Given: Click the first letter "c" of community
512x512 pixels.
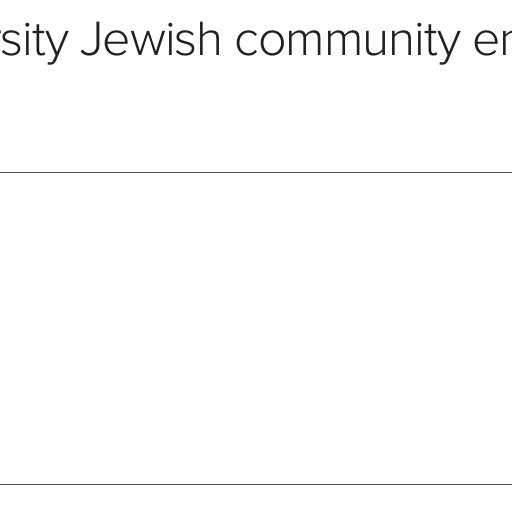Looking at the screenshot, I should point(246,43).
